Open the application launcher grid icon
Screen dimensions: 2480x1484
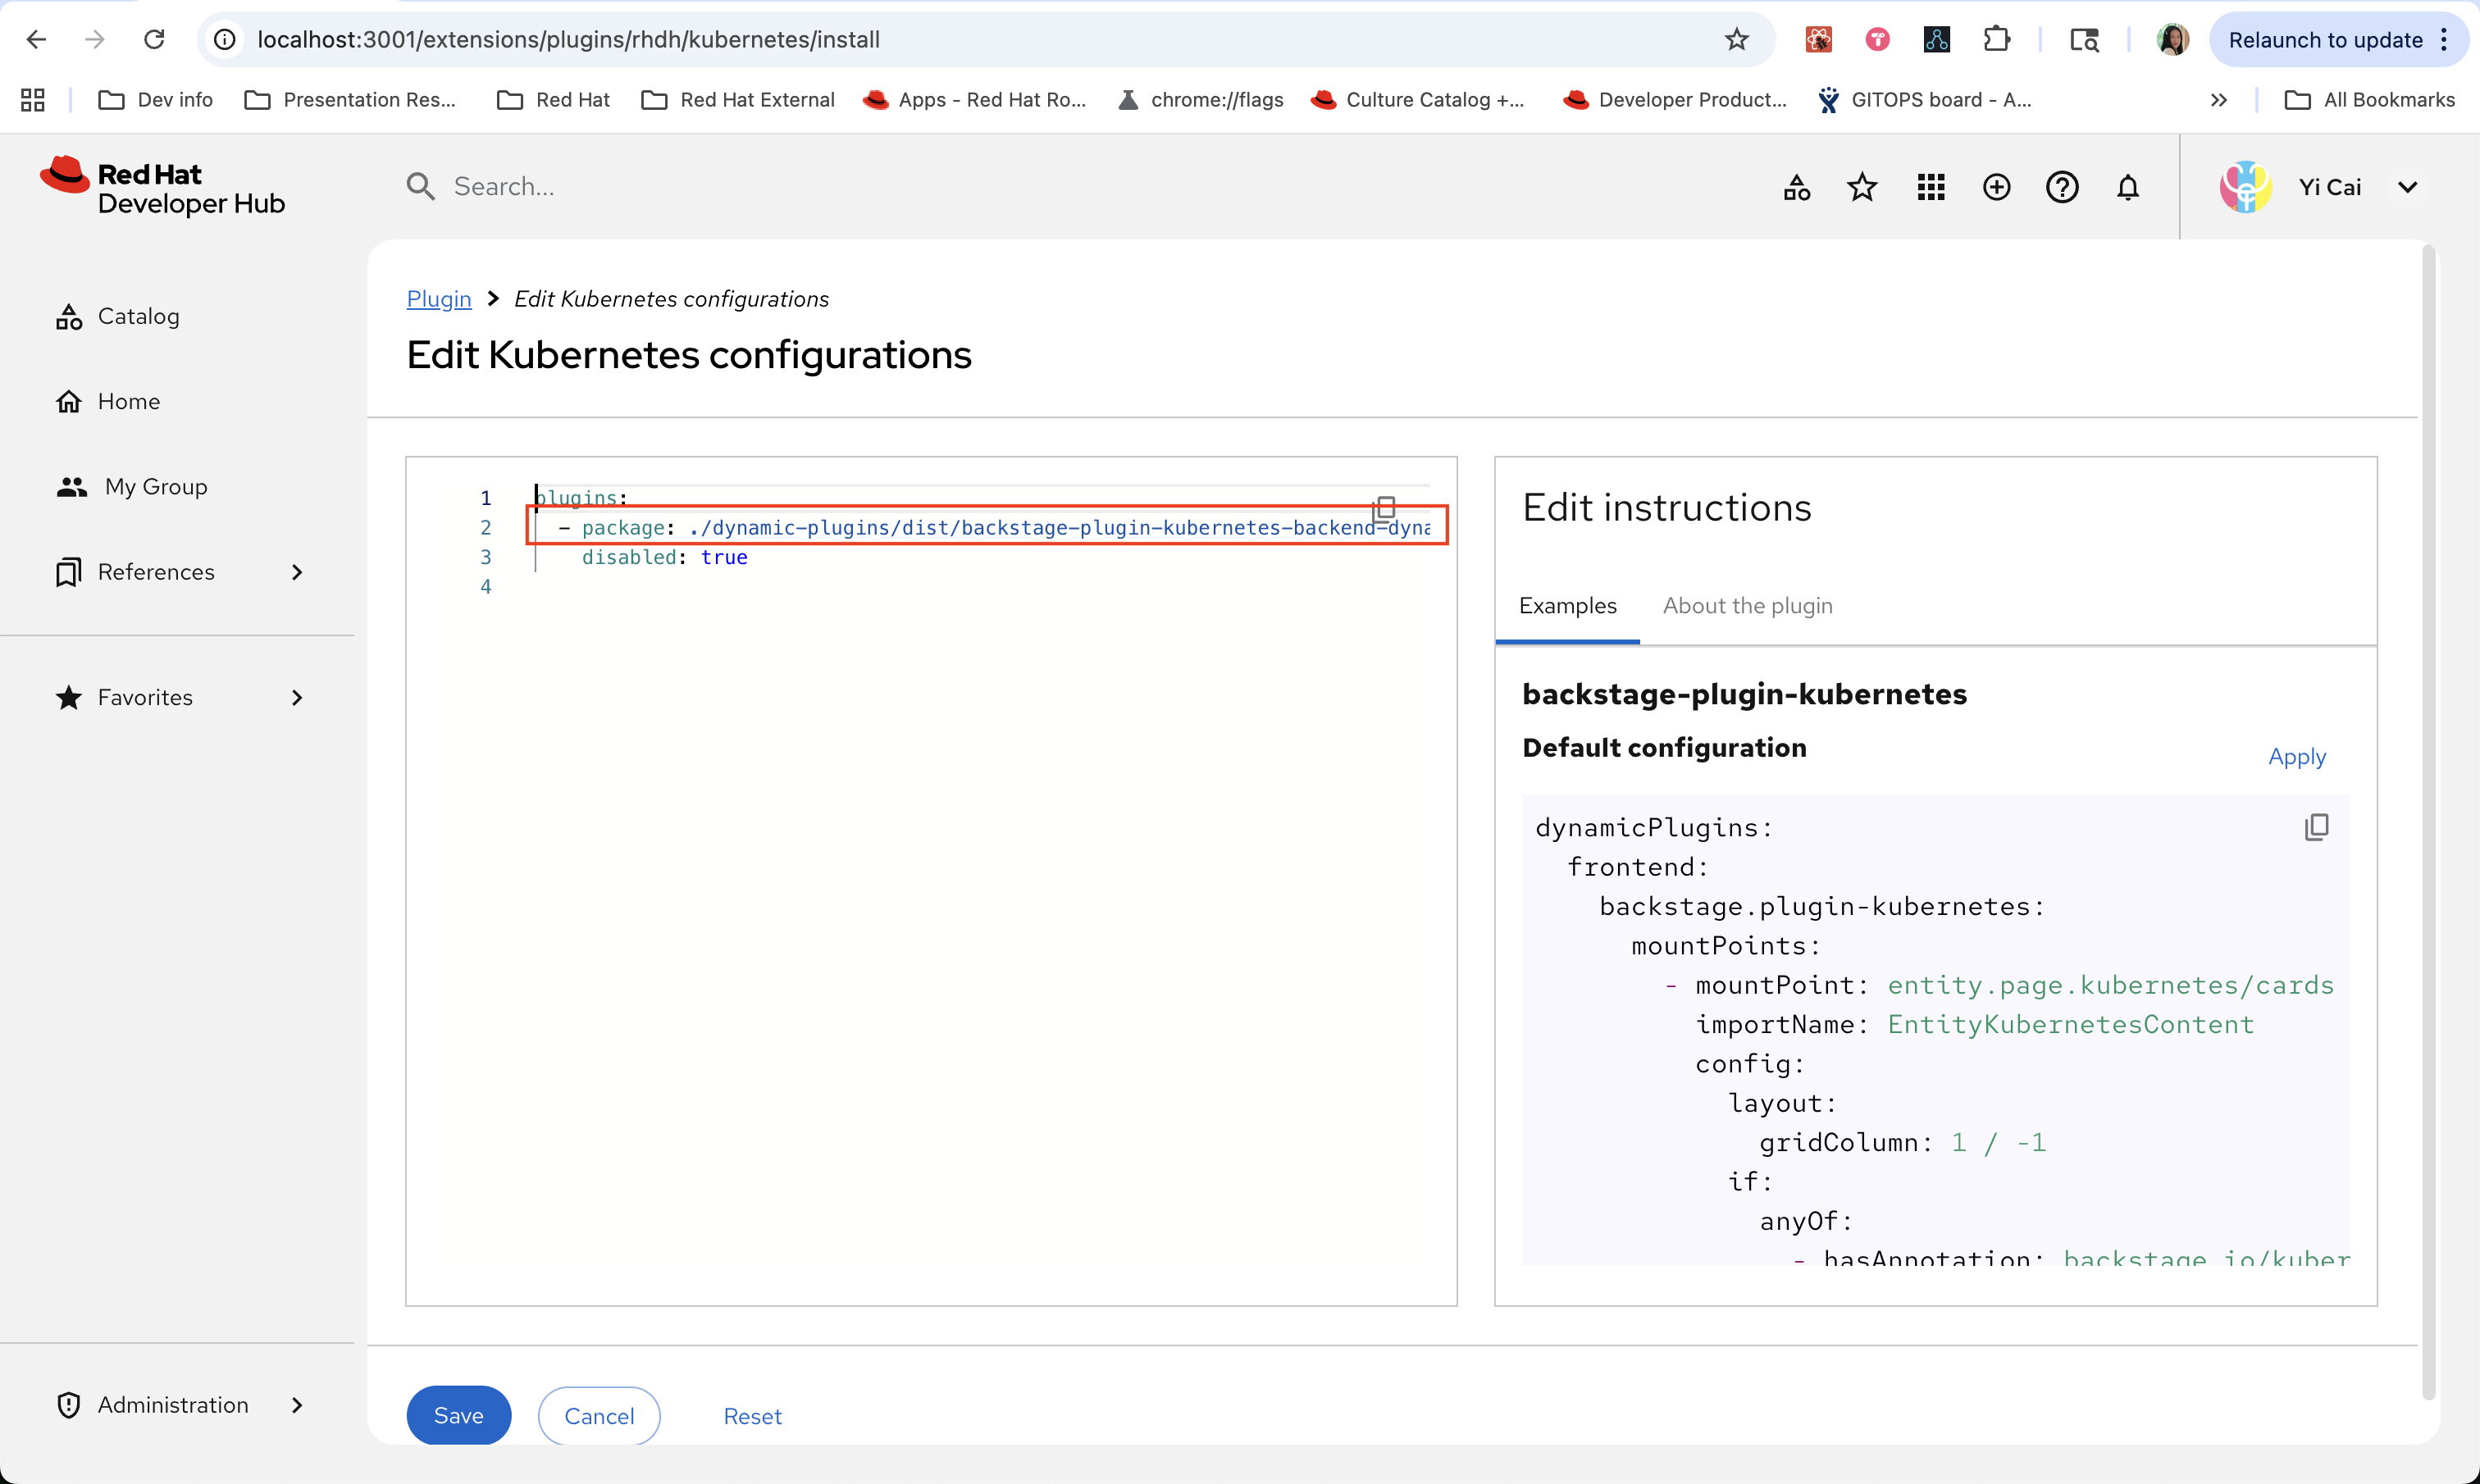point(1930,187)
